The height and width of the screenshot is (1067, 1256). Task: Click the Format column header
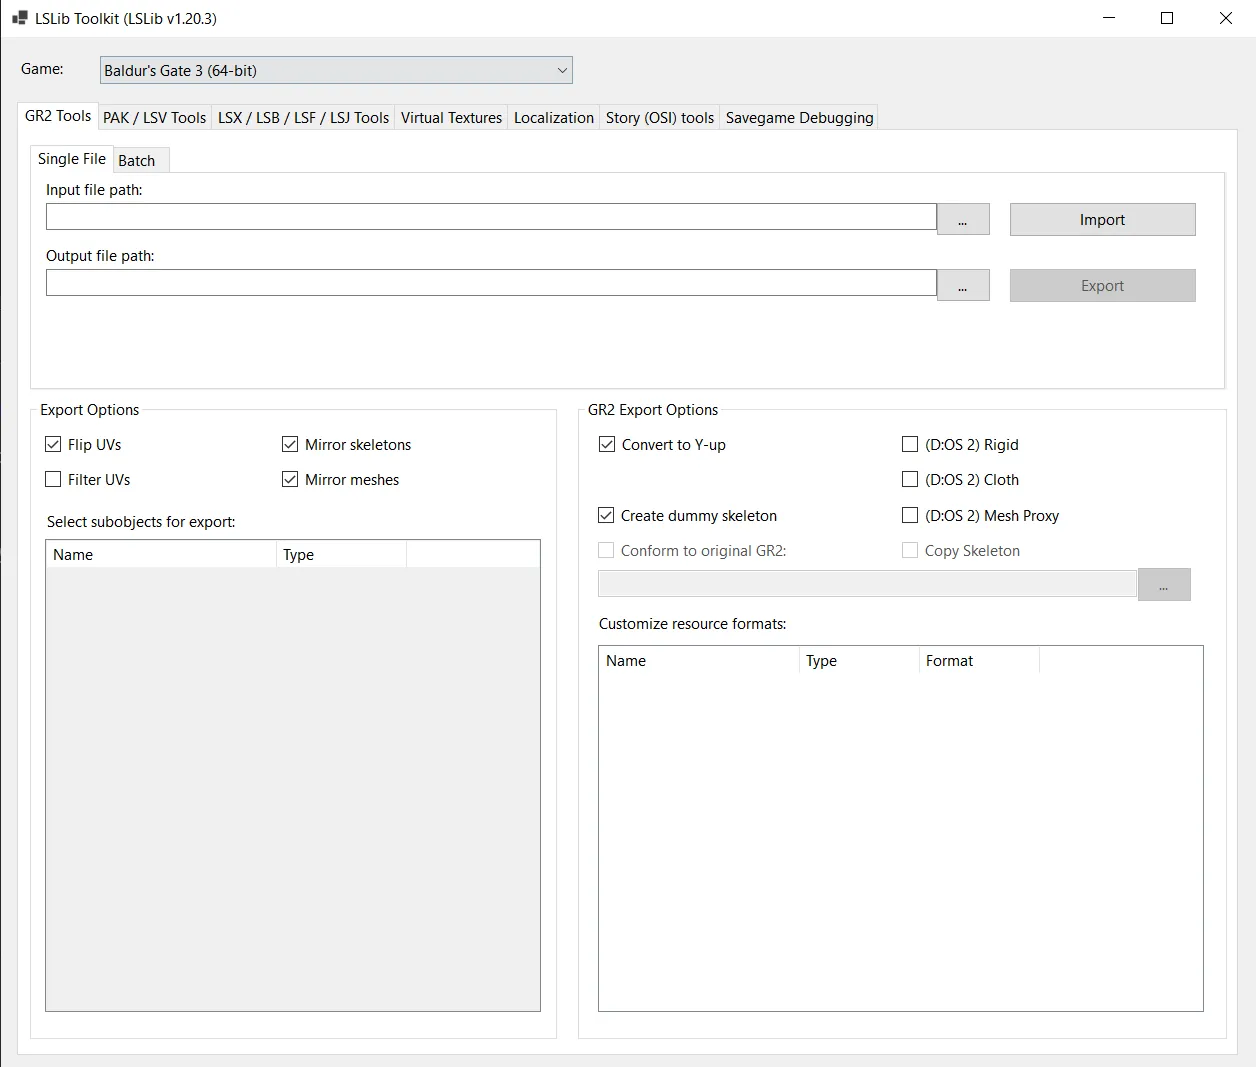pyautogui.click(x=978, y=661)
